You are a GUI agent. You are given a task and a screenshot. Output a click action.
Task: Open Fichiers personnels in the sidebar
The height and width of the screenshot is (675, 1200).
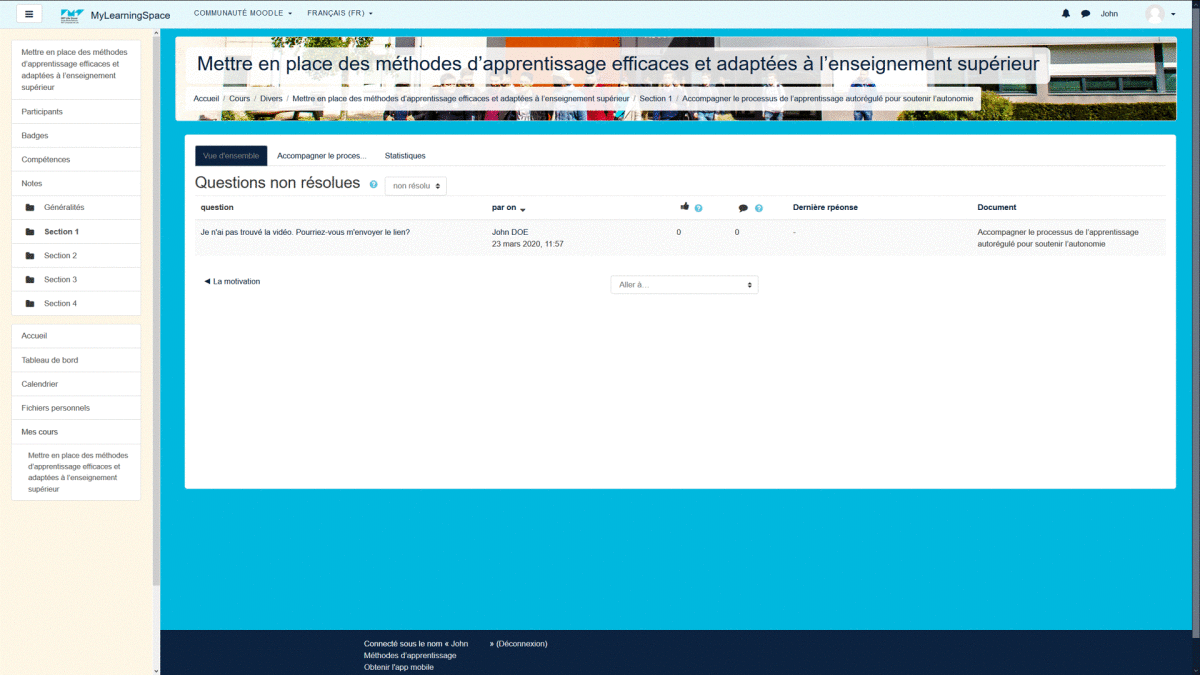tap(76, 408)
